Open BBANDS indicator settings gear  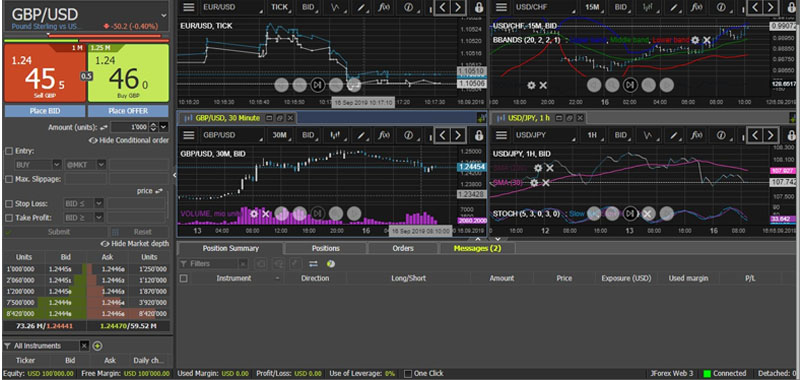pyautogui.click(x=695, y=40)
